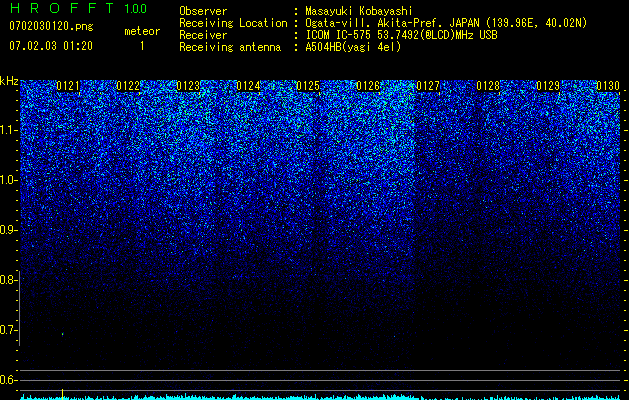Click the 1.0.0 version number
Screen dimensions: 629x400
(135, 9)
